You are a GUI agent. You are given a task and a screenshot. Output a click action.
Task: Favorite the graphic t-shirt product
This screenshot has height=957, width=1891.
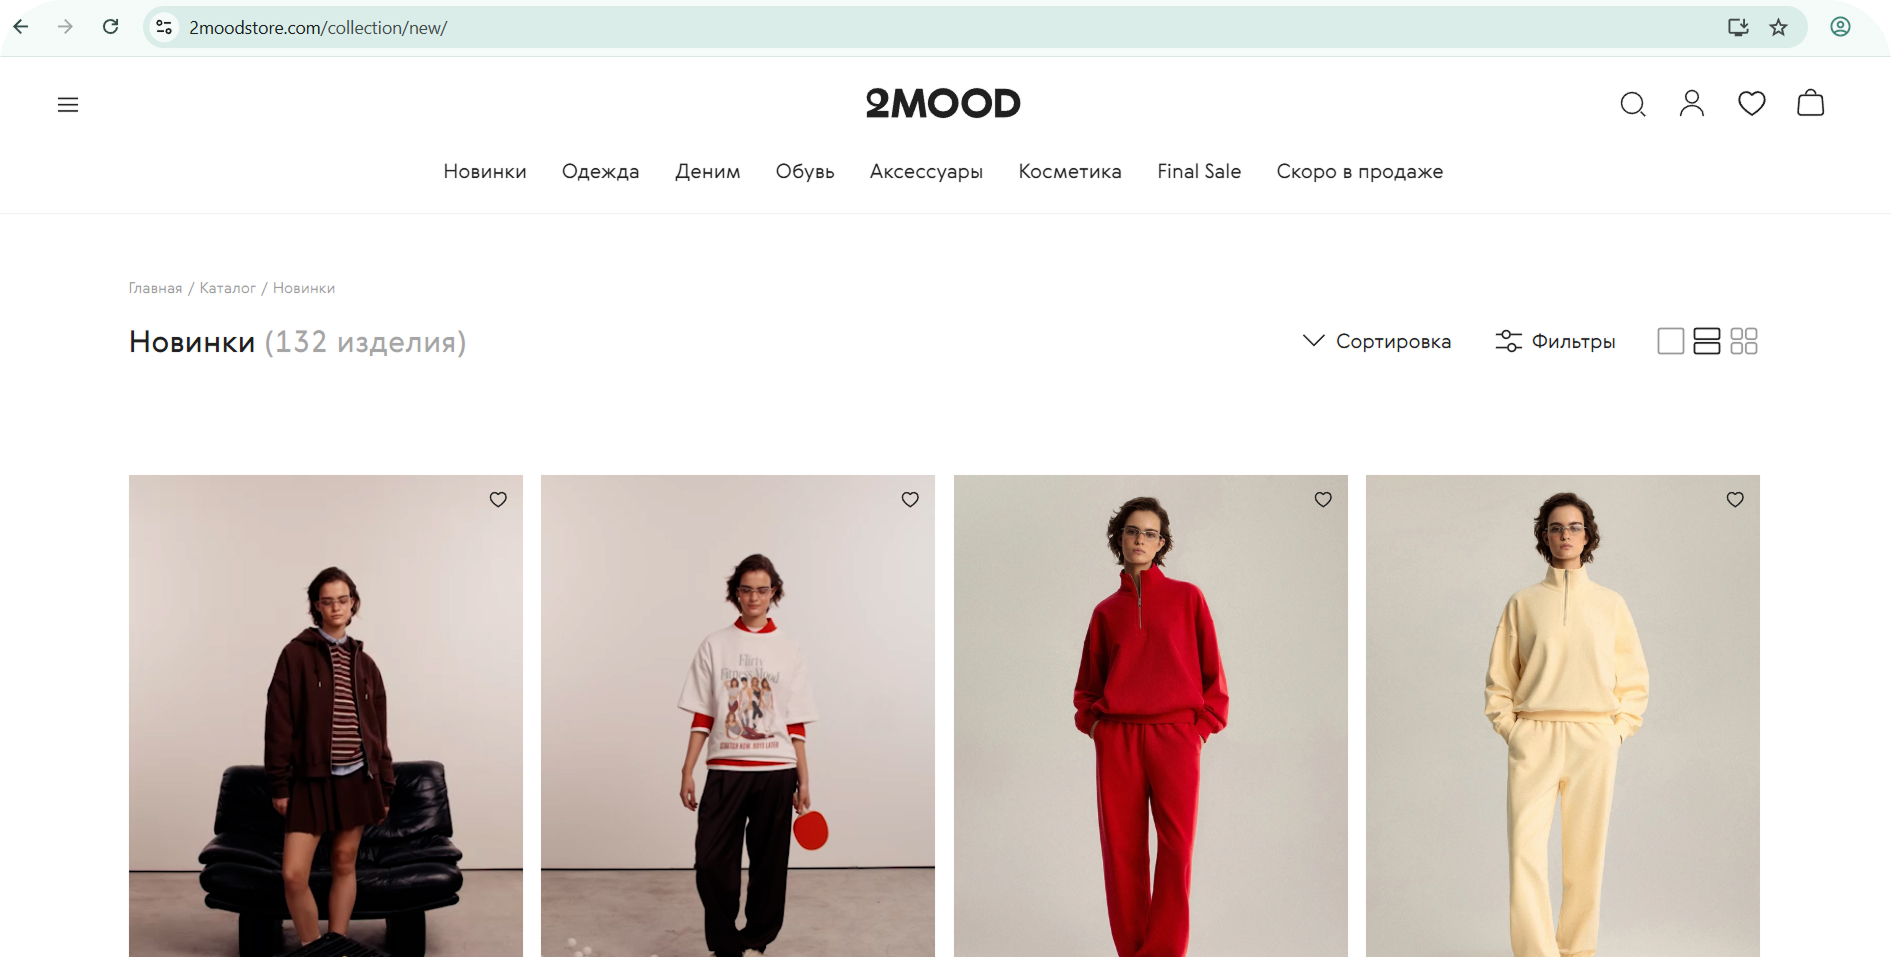pyautogui.click(x=910, y=499)
